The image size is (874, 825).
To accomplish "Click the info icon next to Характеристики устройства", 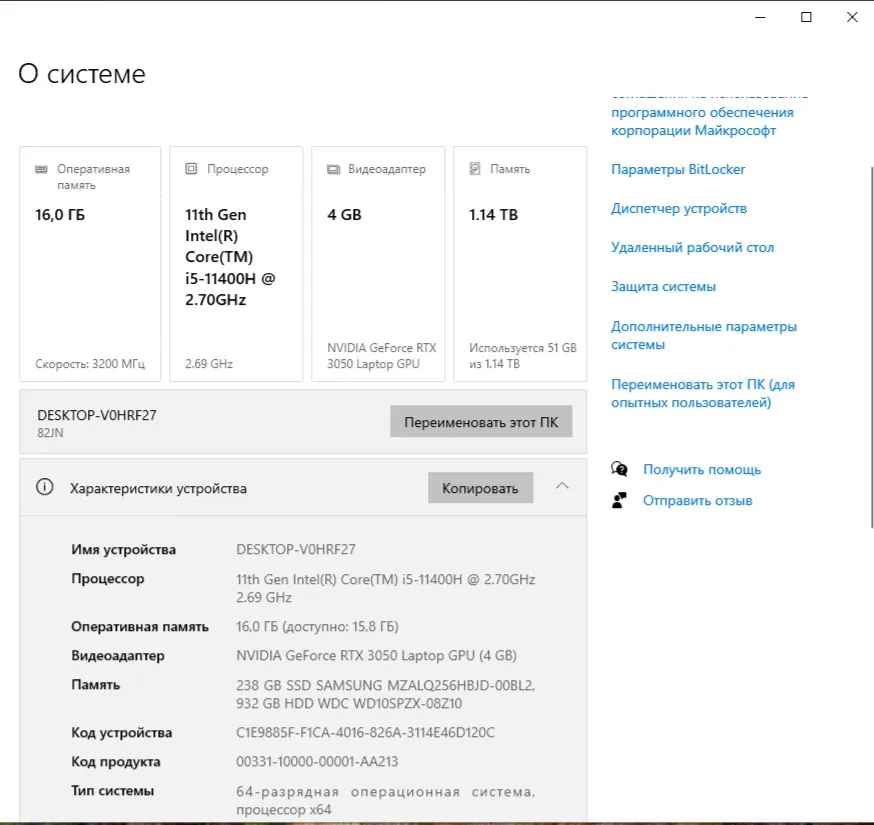I will click(45, 487).
